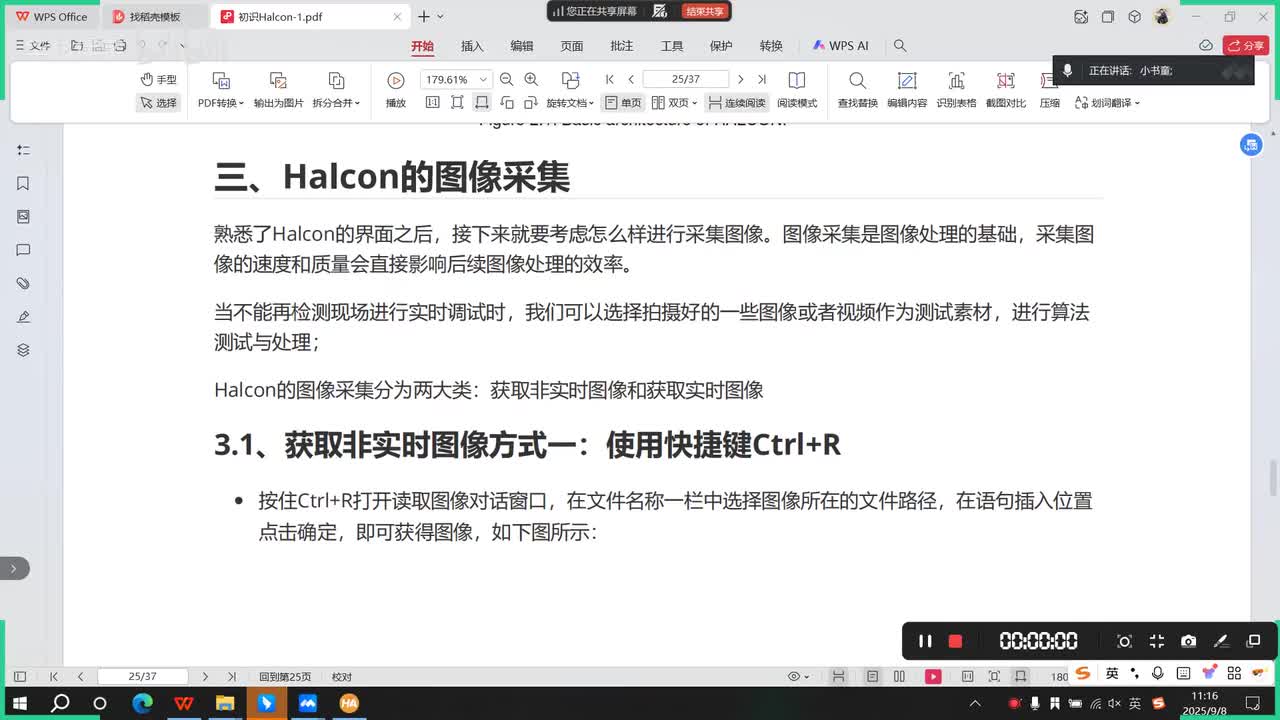Viewport: 1280px width, 720px height.
Task: Click the WPS AI button
Action: pyautogui.click(x=840, y=46)
